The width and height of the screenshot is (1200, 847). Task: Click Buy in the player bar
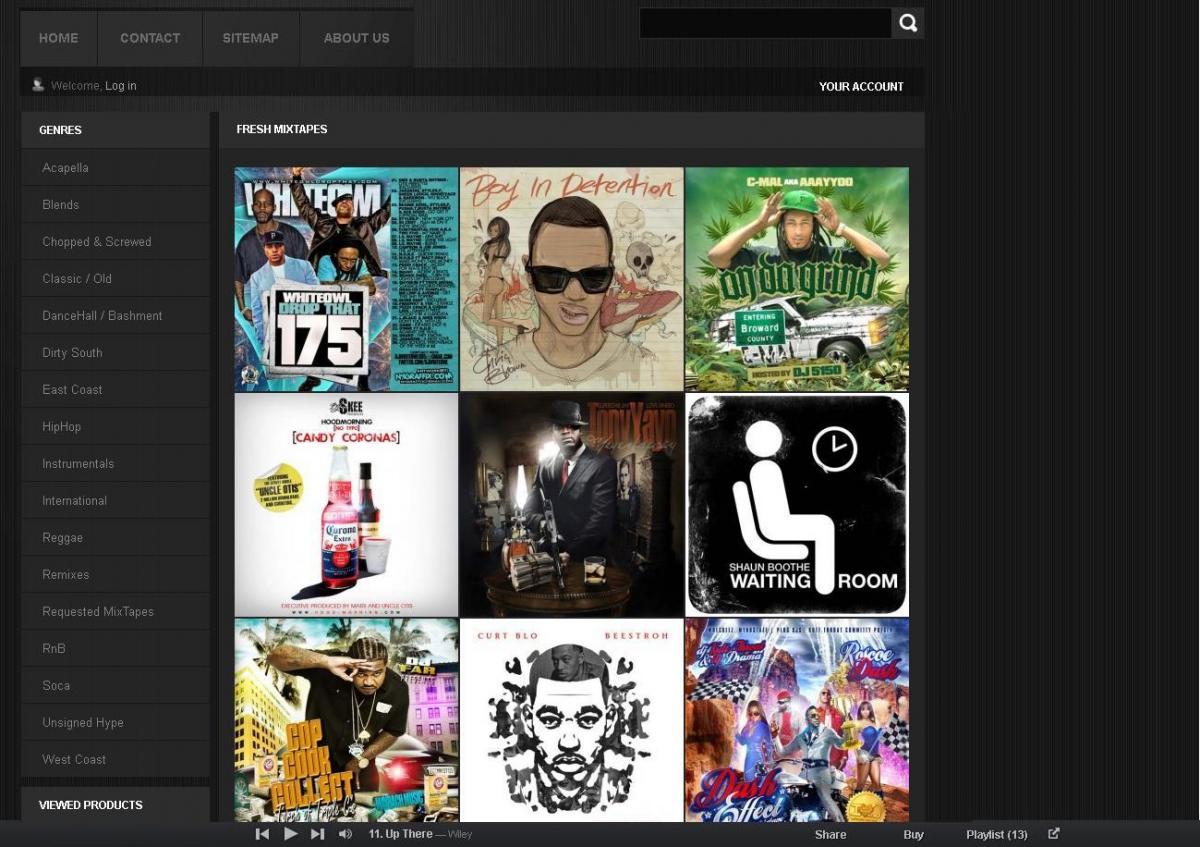[913, 834]
